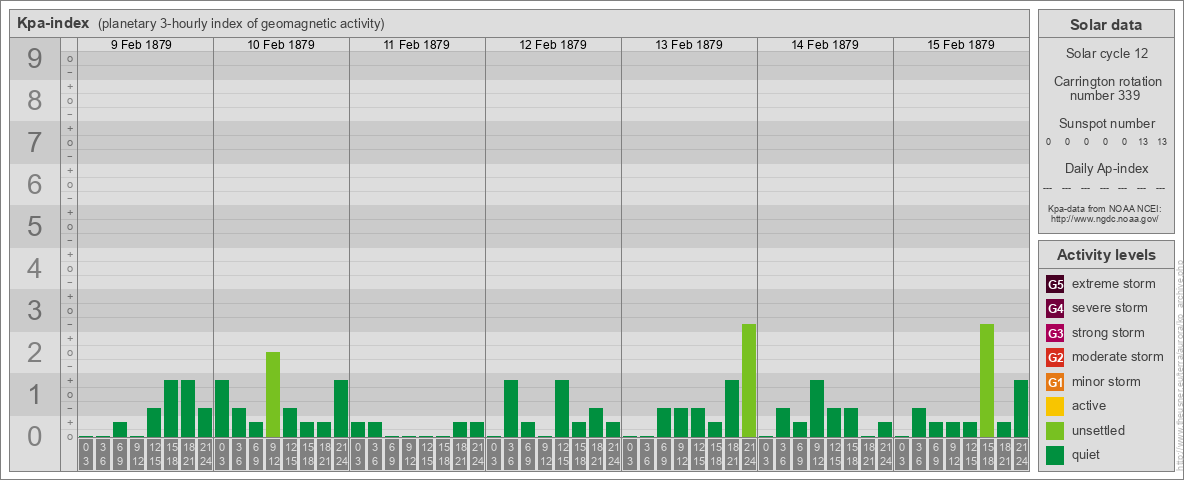Click the Kp level 9 axis label
The width and height of the screenshot is (1184, 480).
(35, 59)
